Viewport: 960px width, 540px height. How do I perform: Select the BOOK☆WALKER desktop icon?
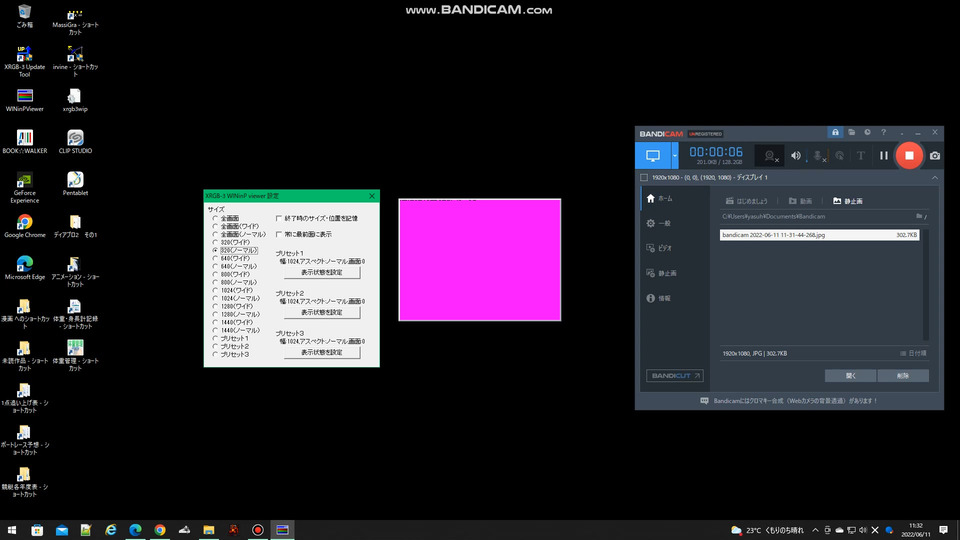coord(24,142)
